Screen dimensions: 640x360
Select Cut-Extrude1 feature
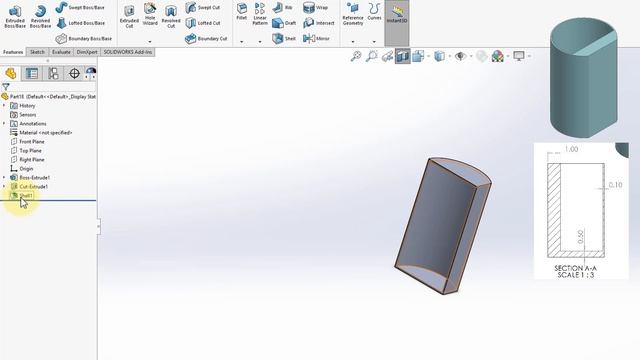tap(29, 187)
